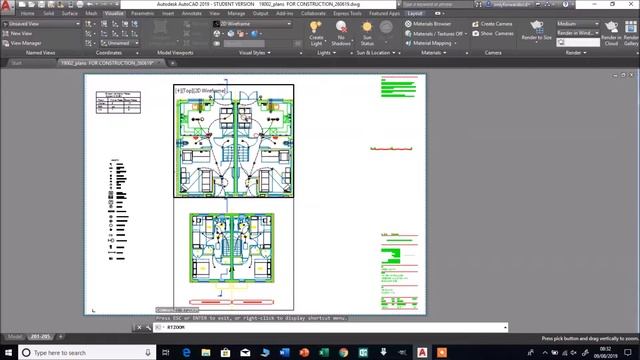
Task: Open the Render in Window dropdown
Action: point(577,33)
